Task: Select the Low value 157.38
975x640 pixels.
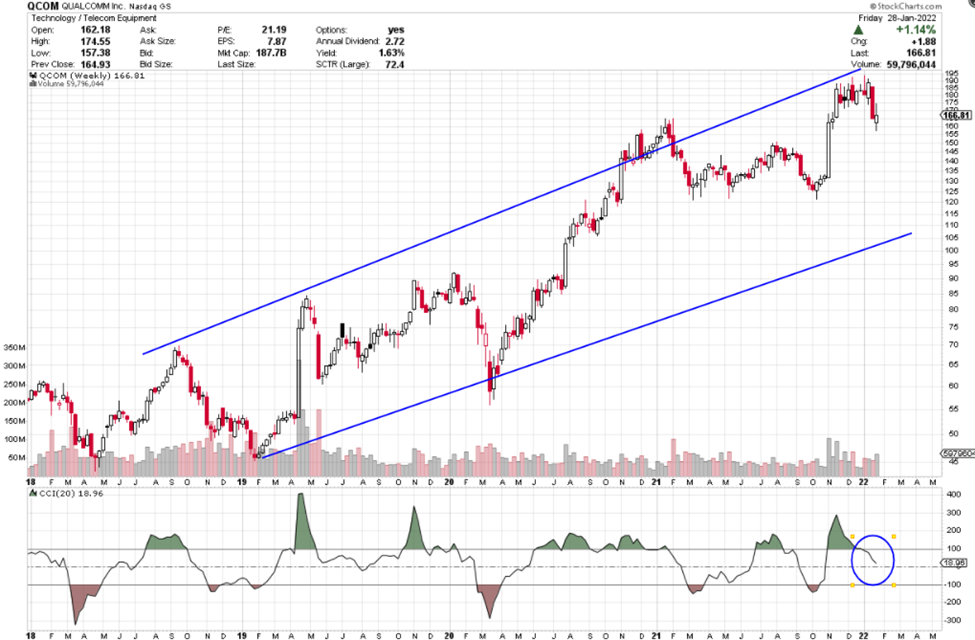Action: (x=95, y=53)
